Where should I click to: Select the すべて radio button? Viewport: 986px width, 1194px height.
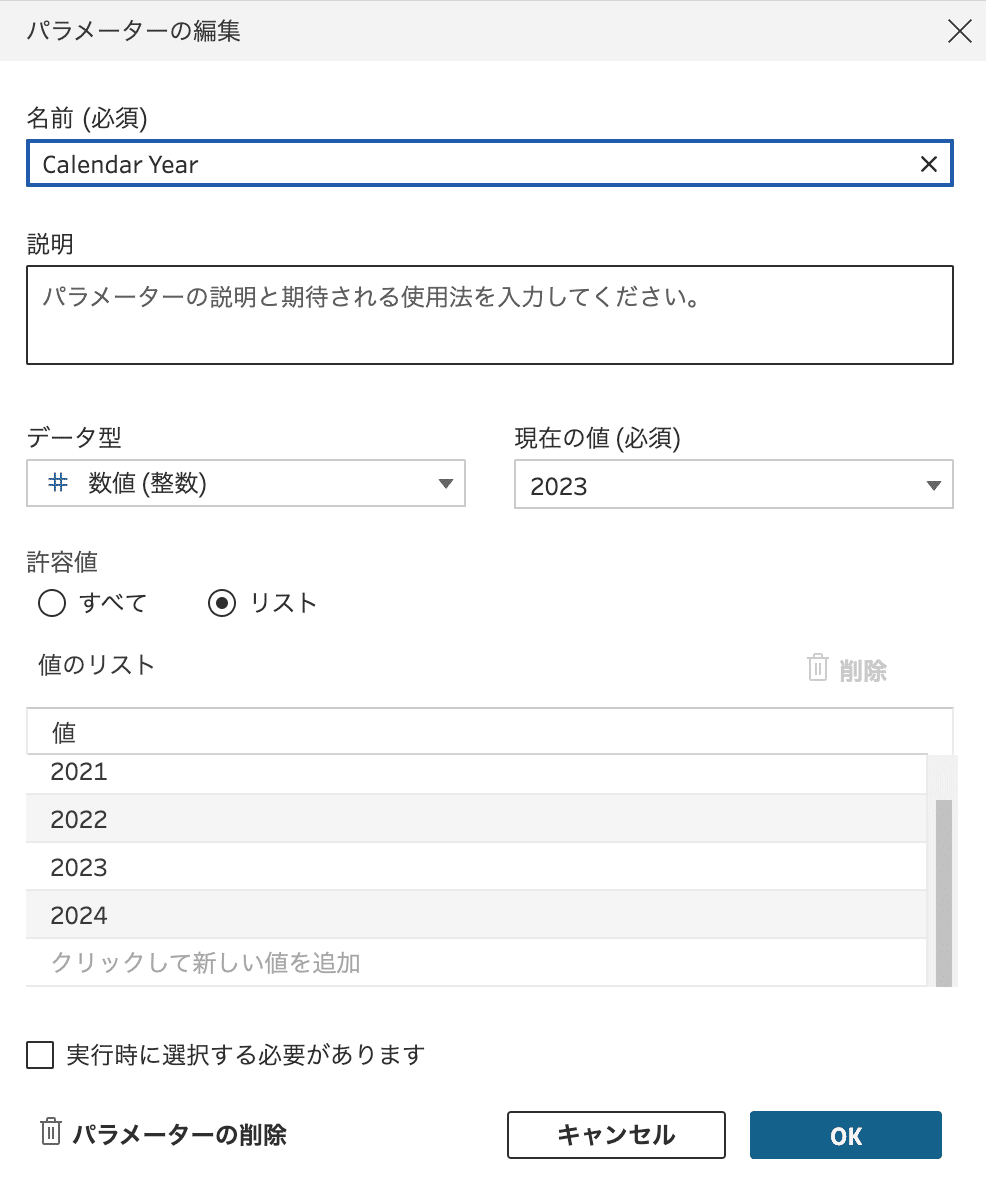[x=52, y=603]
